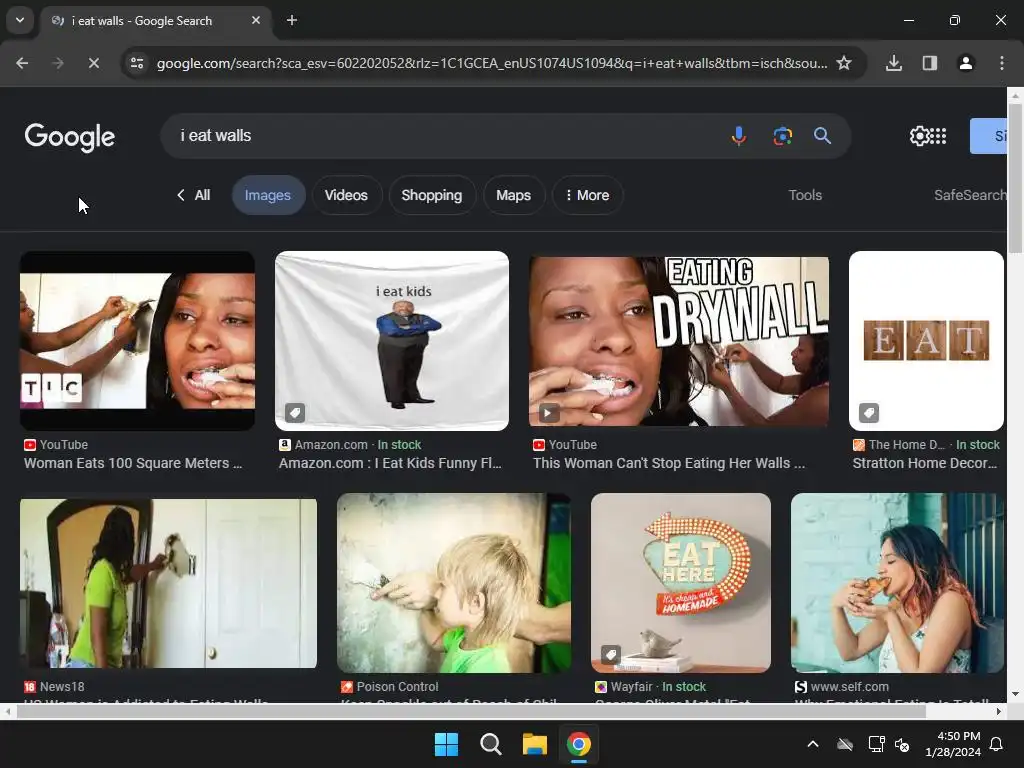Screen dimensions: 1024x768
Task: Expand the More filters dropdown
Action: (587, 195)
